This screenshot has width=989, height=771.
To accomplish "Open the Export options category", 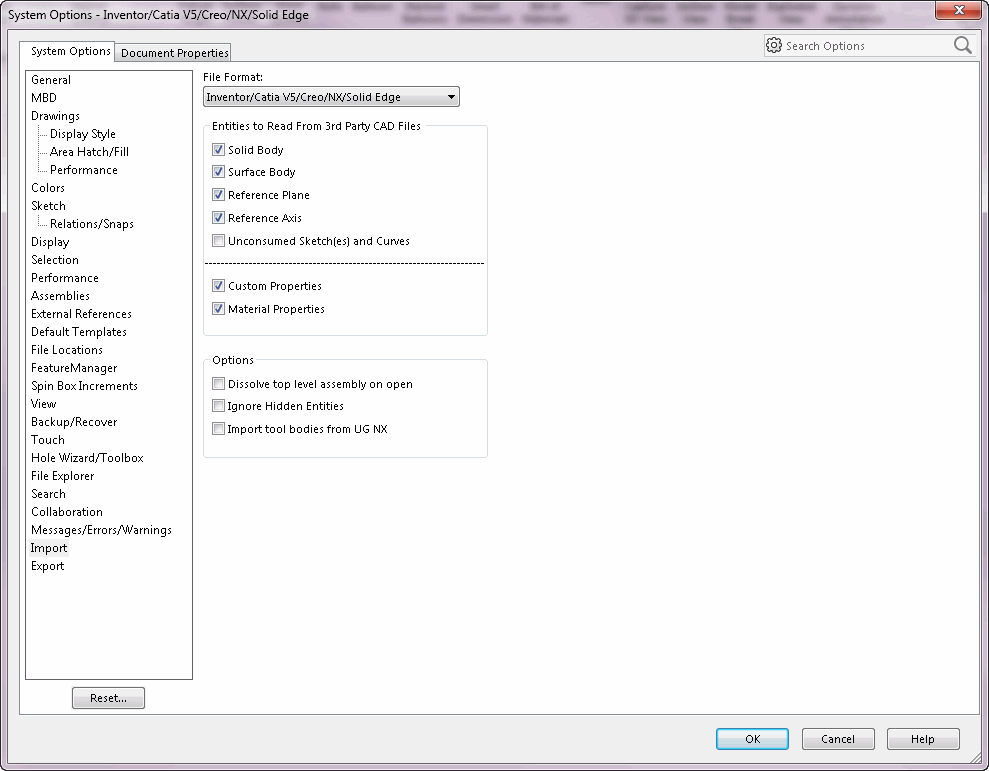I will [x=47, y=566].
